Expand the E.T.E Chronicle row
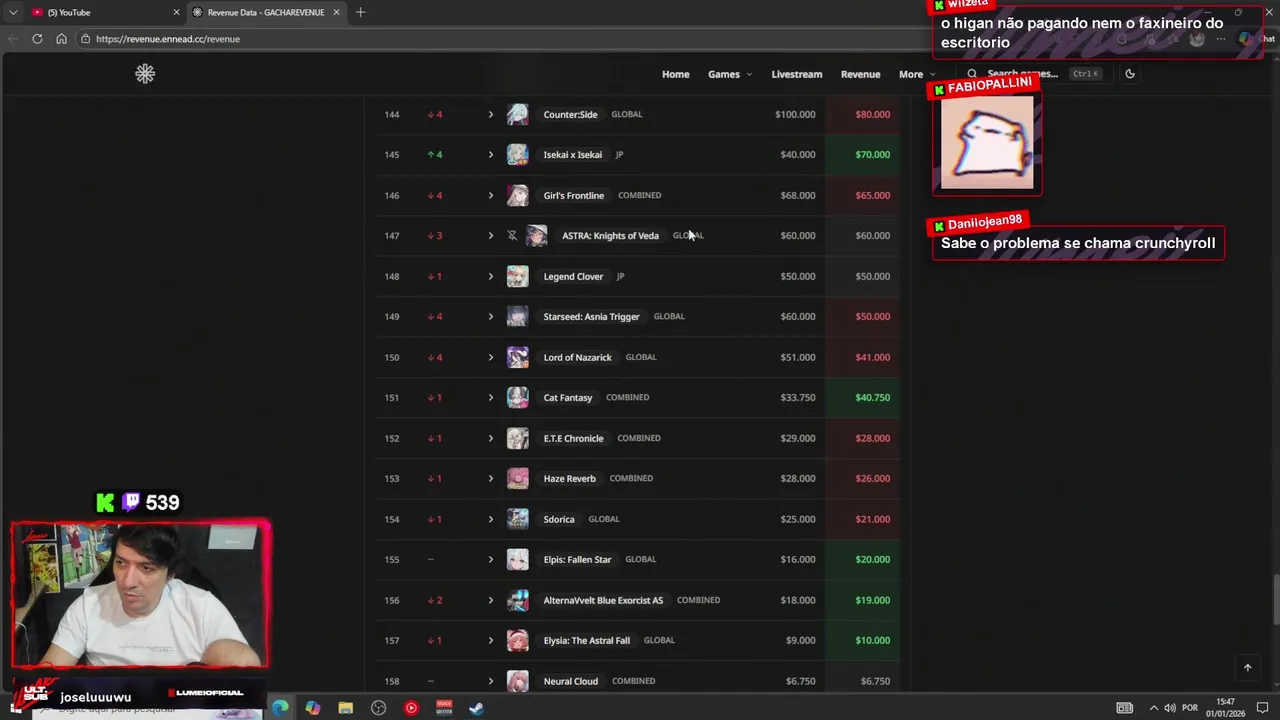 tap(490, 438)
